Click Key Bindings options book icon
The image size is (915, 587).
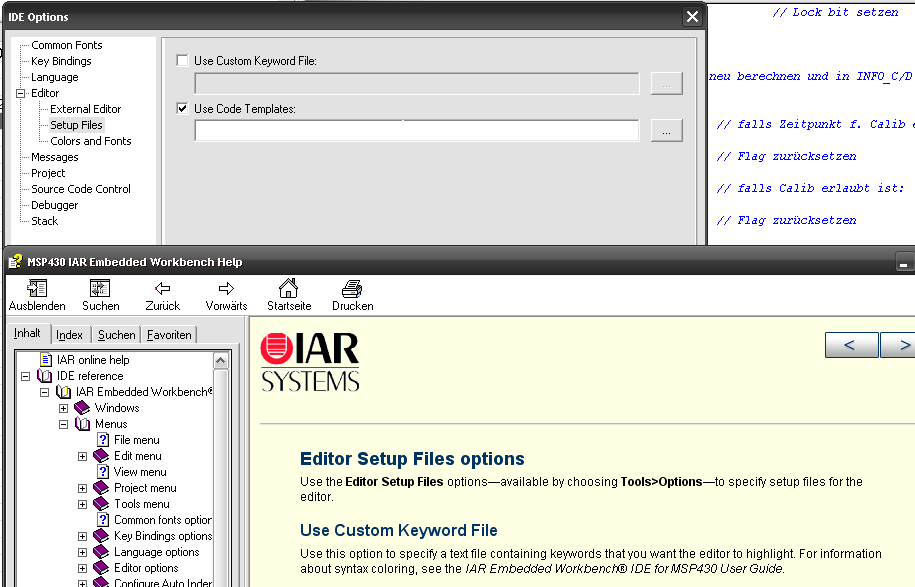point(101,536)
